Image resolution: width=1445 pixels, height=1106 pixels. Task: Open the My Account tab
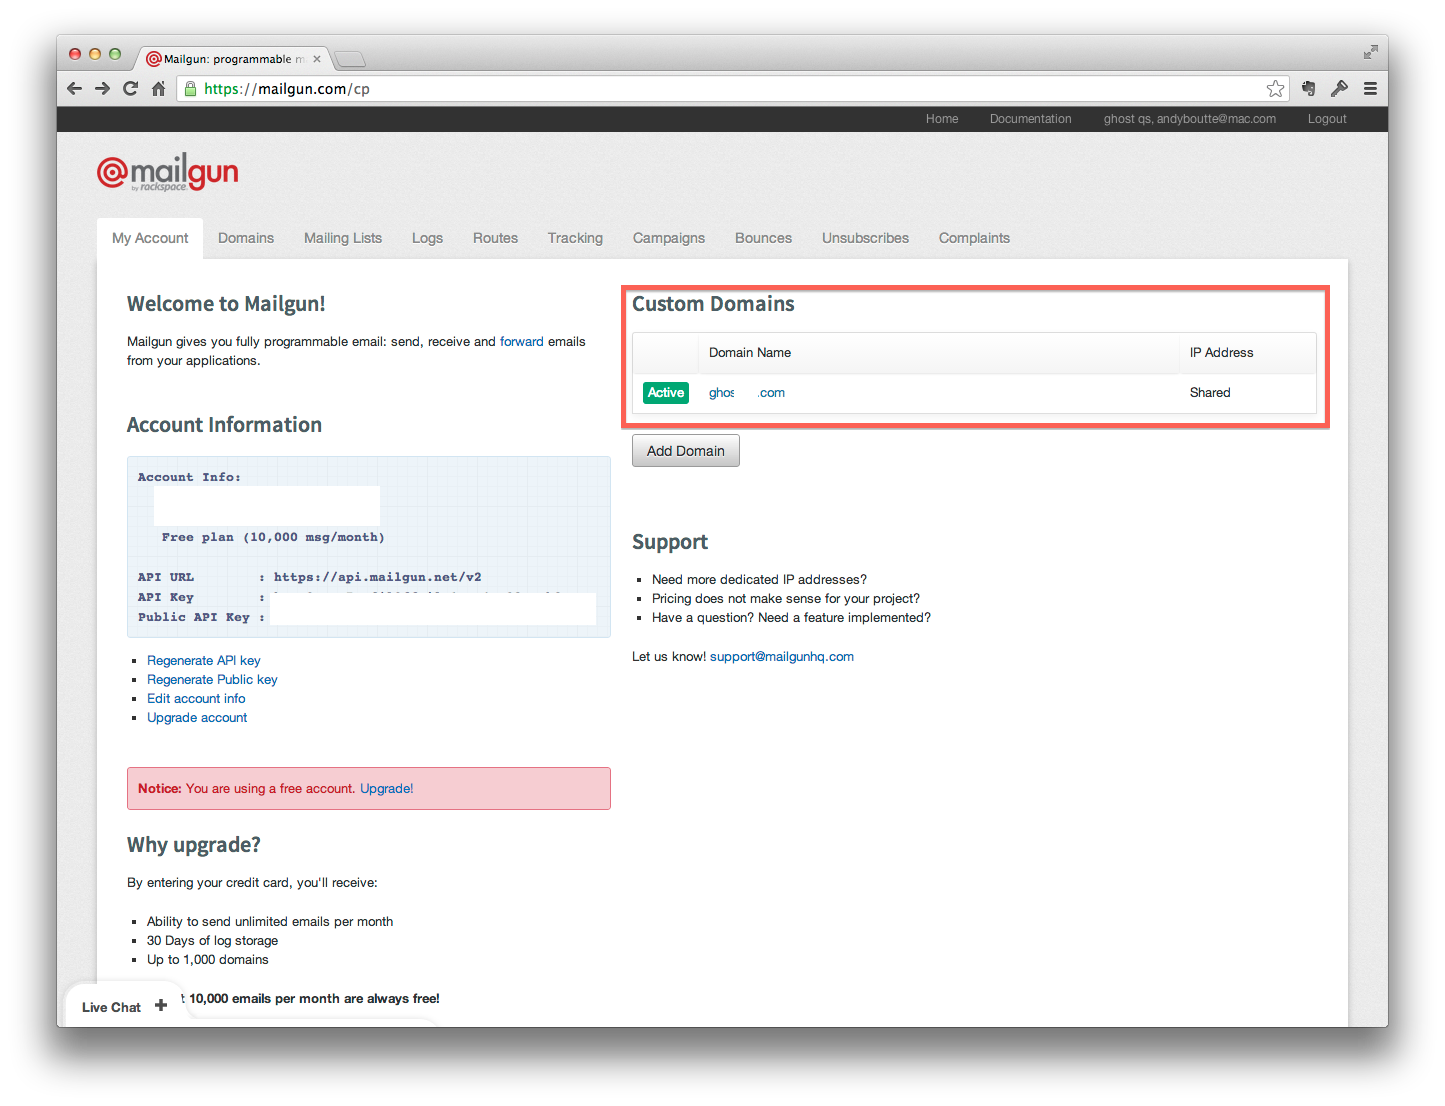click(x=150, y=238)
